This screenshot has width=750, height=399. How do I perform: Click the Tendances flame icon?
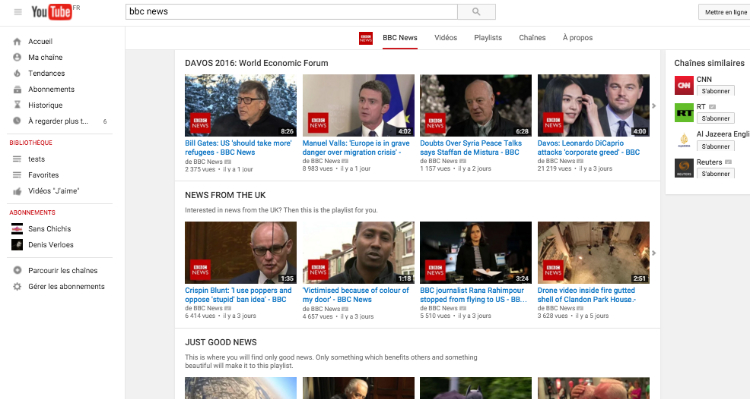click(x=17, y=73)
